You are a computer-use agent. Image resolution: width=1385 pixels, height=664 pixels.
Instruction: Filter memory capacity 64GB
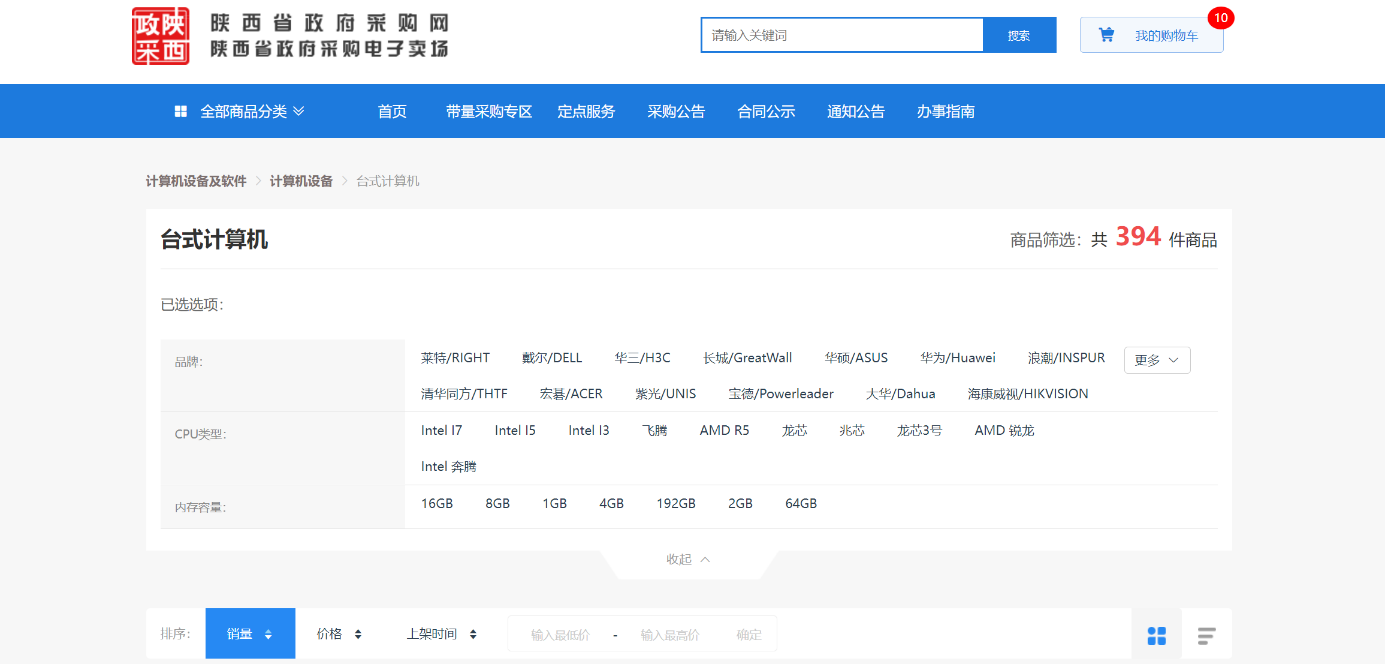[x=801, y=504]
